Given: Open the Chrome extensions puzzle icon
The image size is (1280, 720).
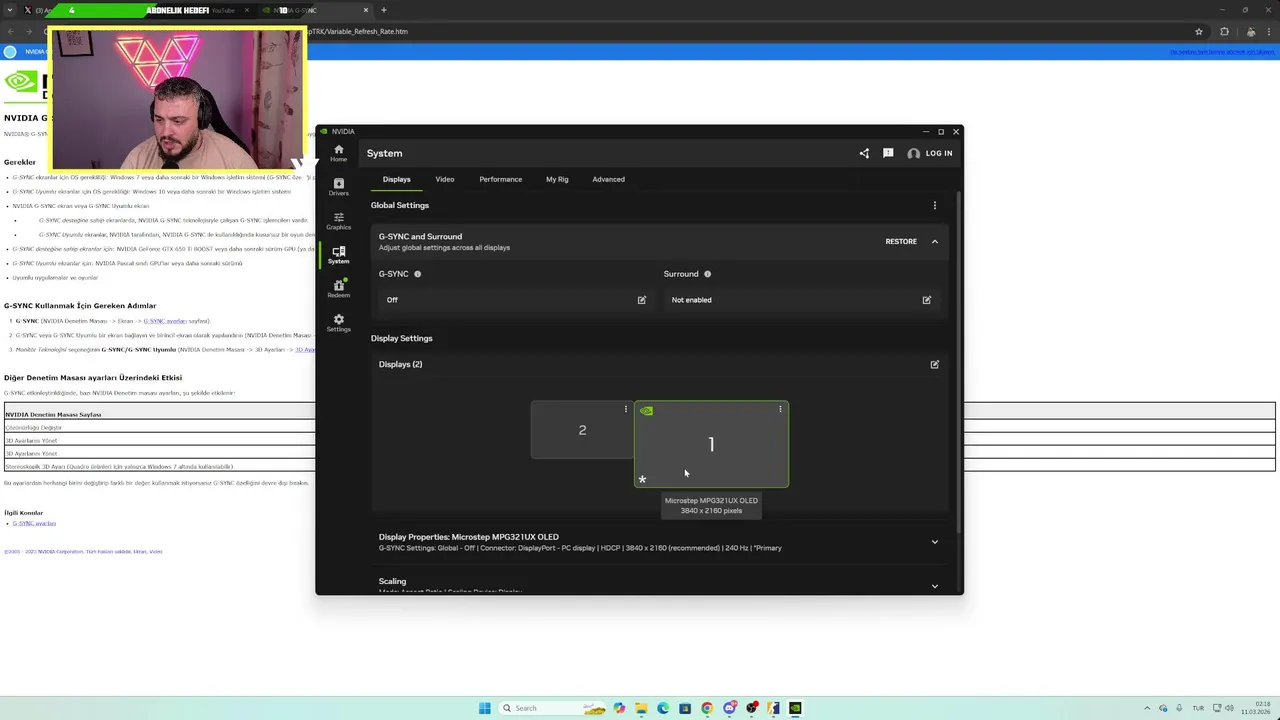Looking at the screenshot, I should tap(1225, 31).
